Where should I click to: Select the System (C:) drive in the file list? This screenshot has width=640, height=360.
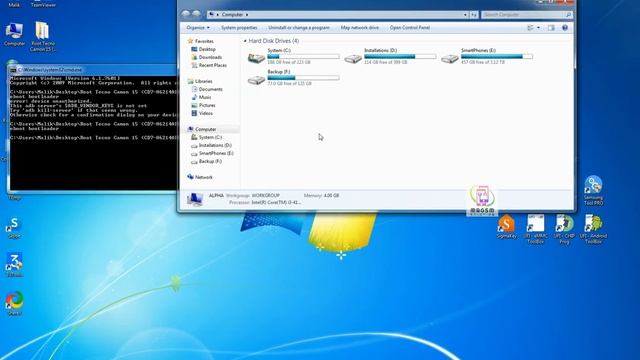[x=293, y=56]
